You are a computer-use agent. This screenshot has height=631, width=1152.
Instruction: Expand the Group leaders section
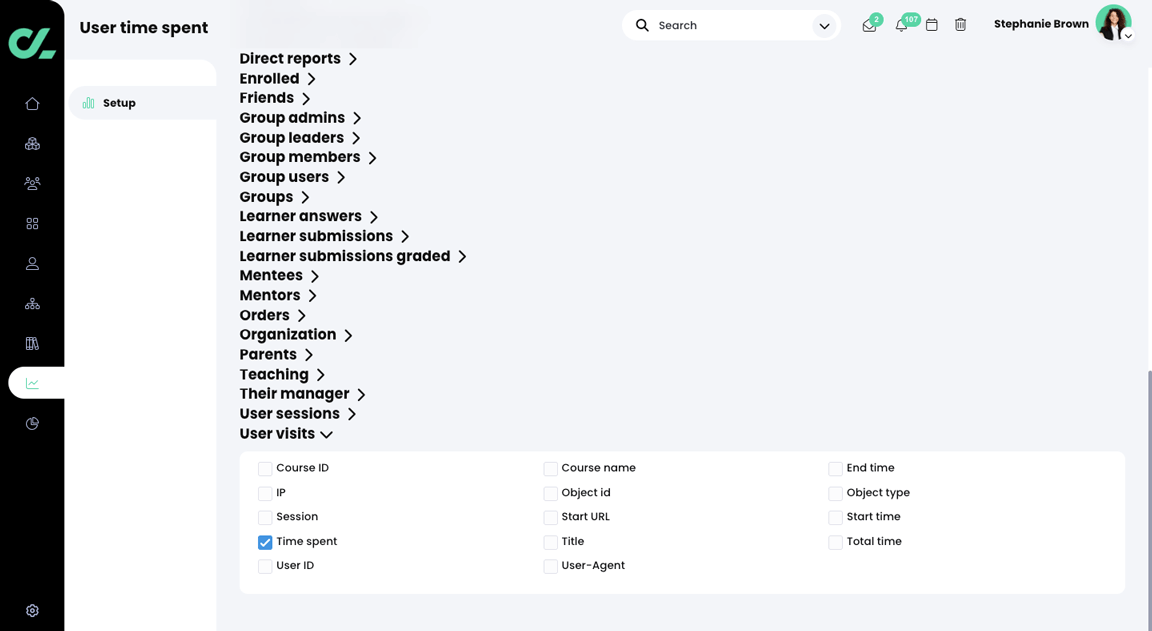tap(300, 137)
